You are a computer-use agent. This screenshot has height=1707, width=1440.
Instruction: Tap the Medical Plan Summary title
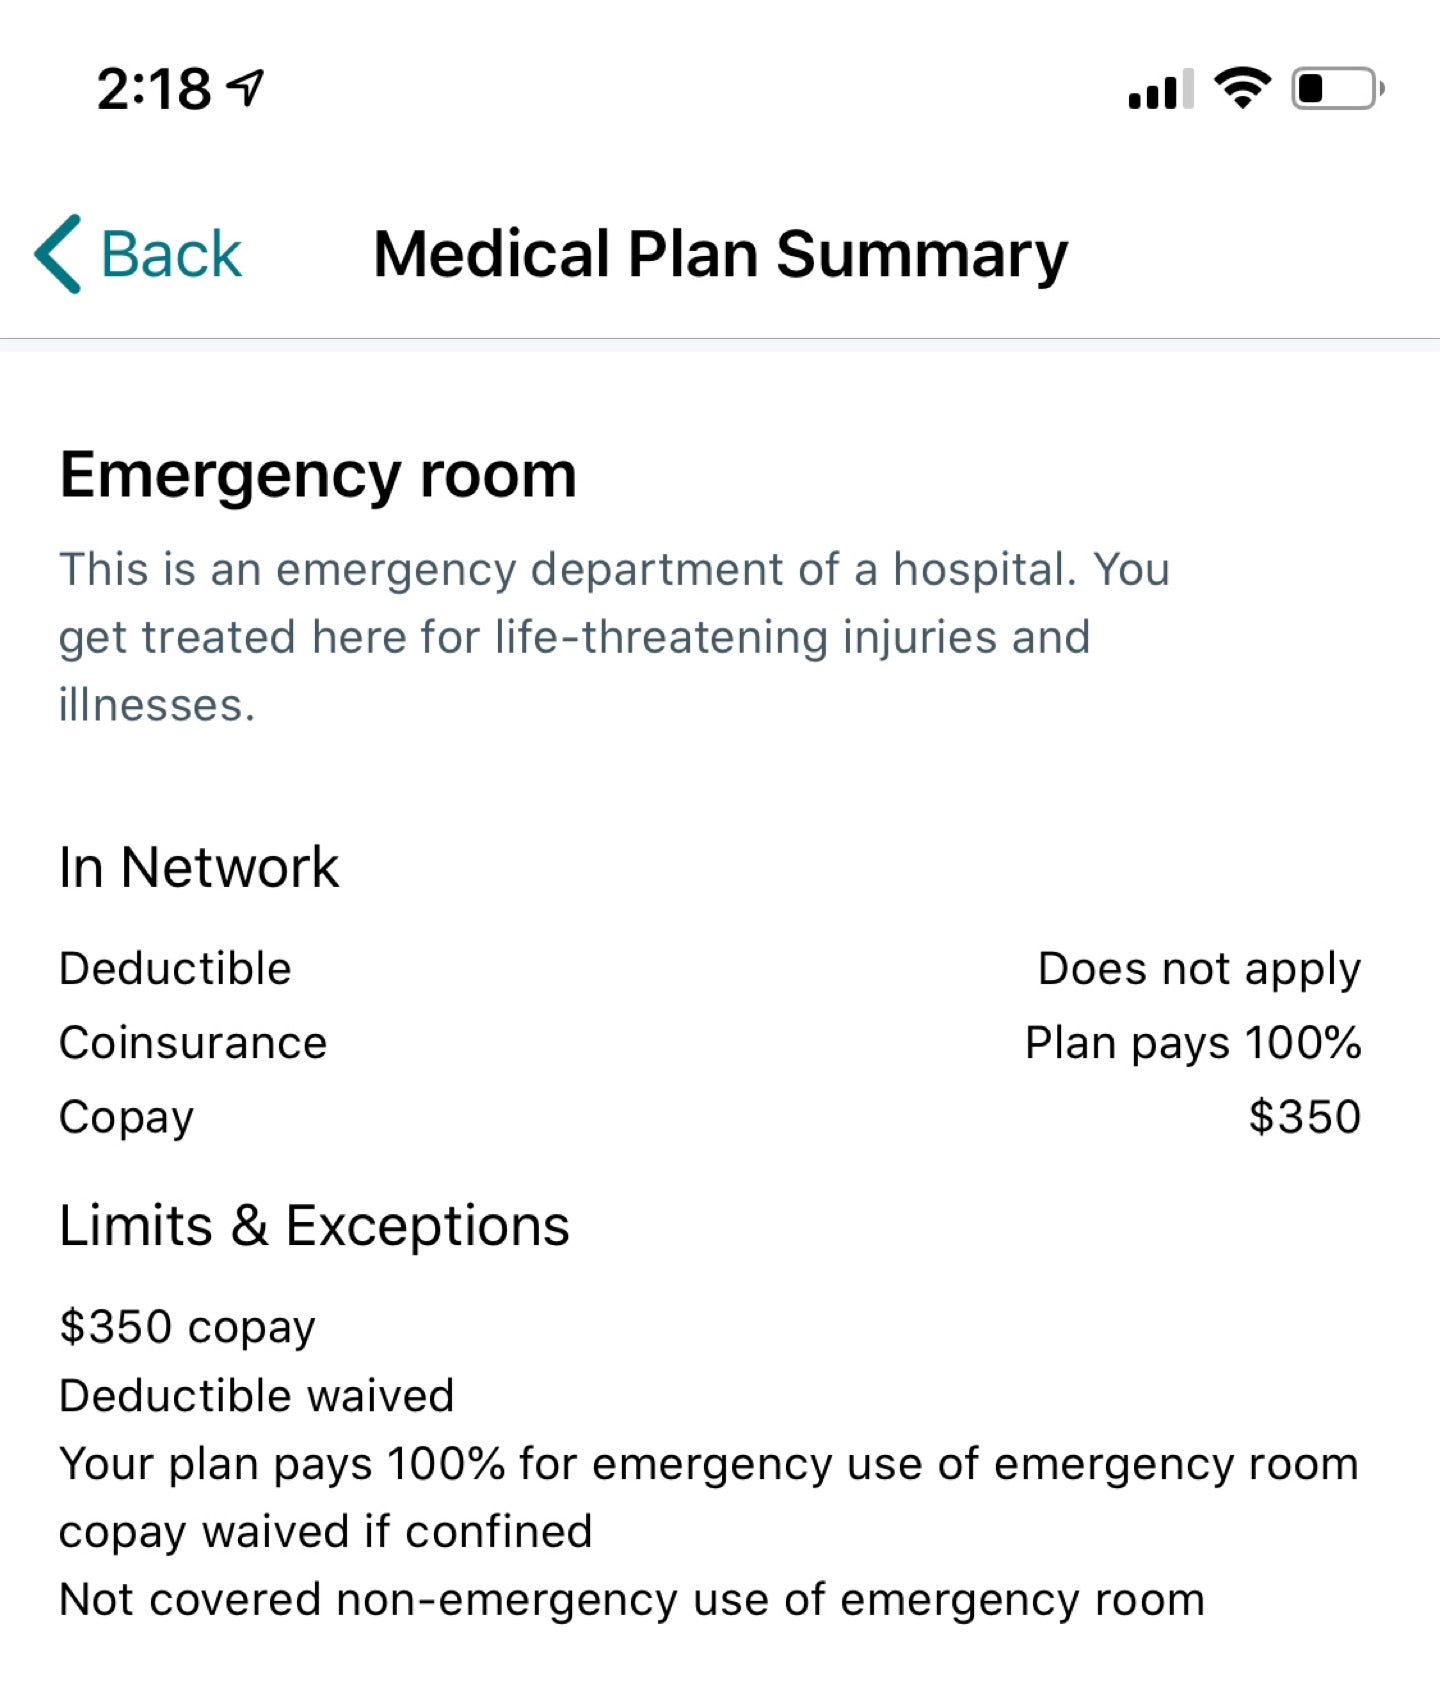[720, 254]
